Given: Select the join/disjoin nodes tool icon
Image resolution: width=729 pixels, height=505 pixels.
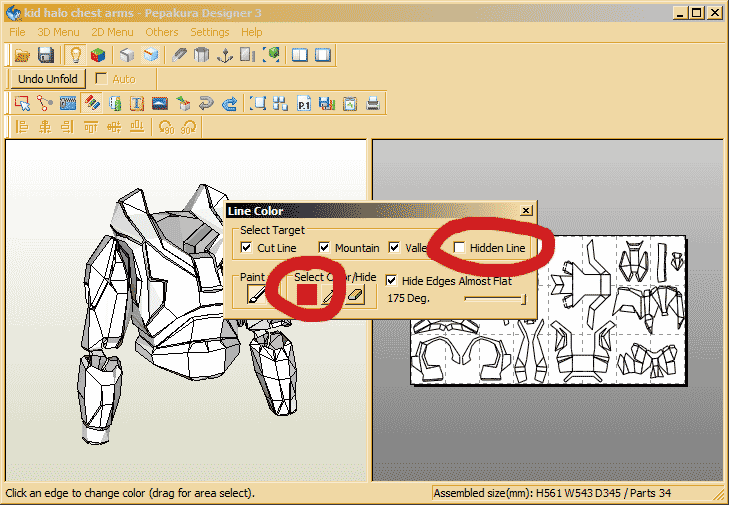Looking at the screenshot, I should pyautogui.click(x=45, y=103).
